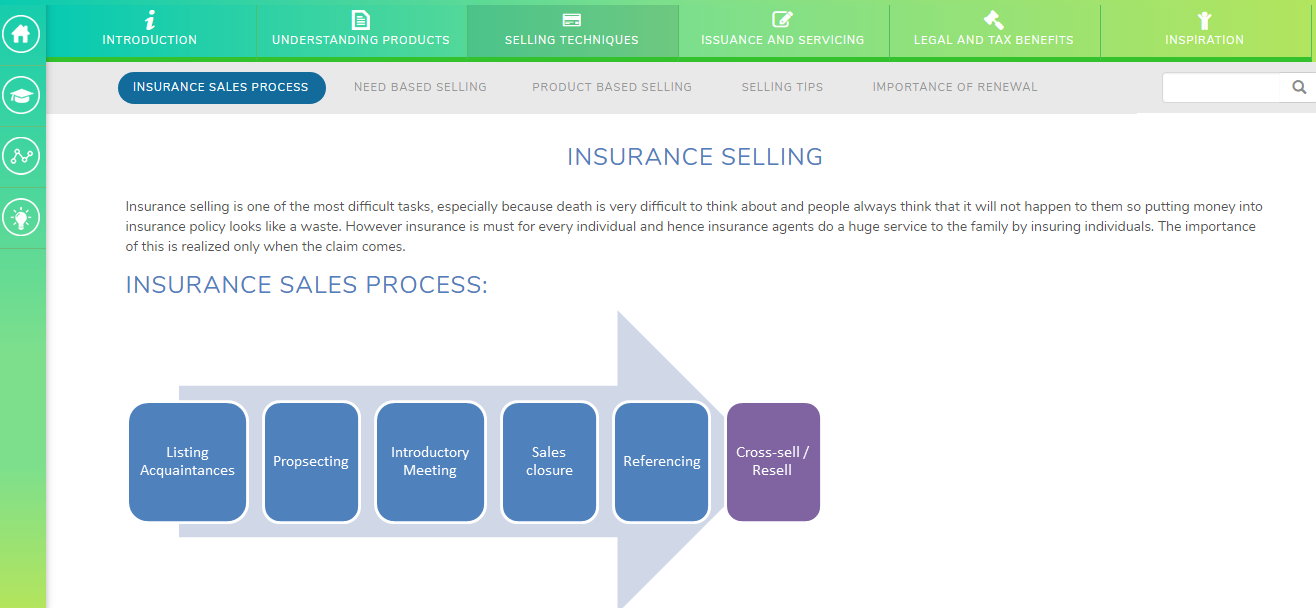Open Product Based Selling section
Image resolution: width=1316 pixels, height=608 pixels.
612,88
